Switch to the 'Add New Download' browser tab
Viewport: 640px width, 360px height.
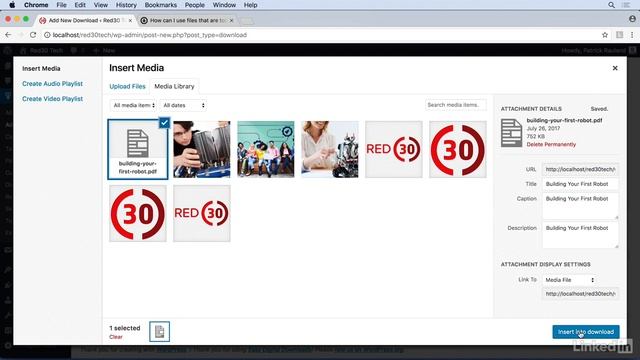click(x=84, y=20)
